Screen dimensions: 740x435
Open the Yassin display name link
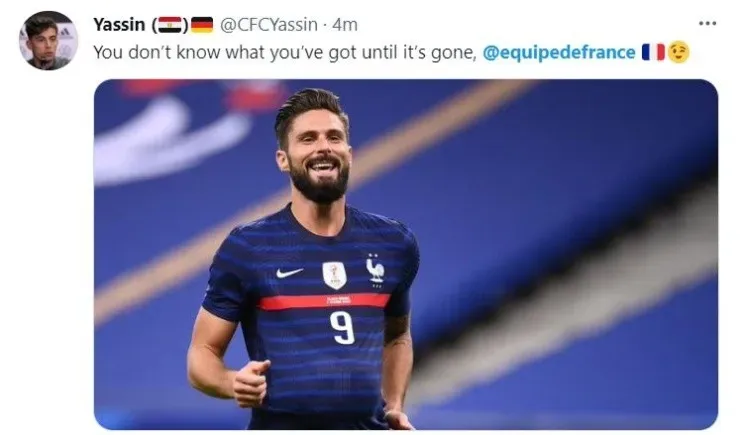119,25
